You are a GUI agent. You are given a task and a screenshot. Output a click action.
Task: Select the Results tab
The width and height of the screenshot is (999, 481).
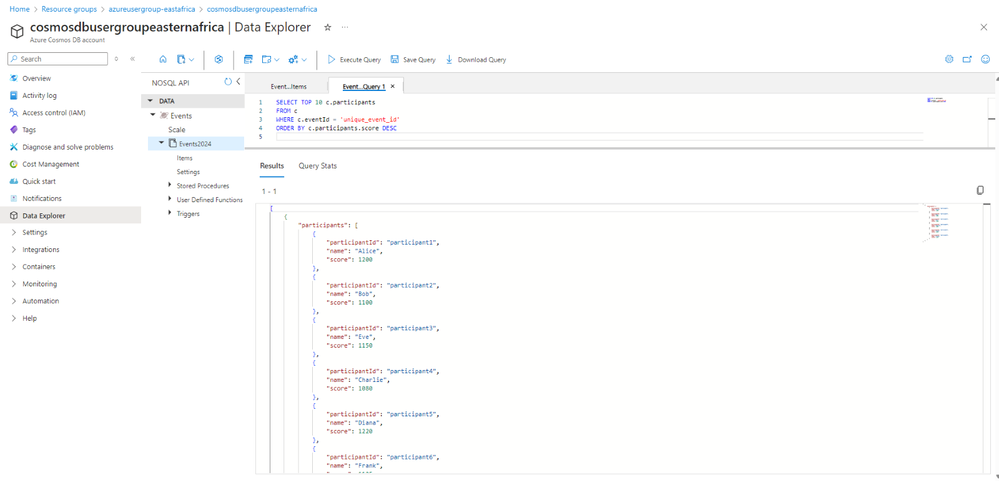(x=272, y=166)
